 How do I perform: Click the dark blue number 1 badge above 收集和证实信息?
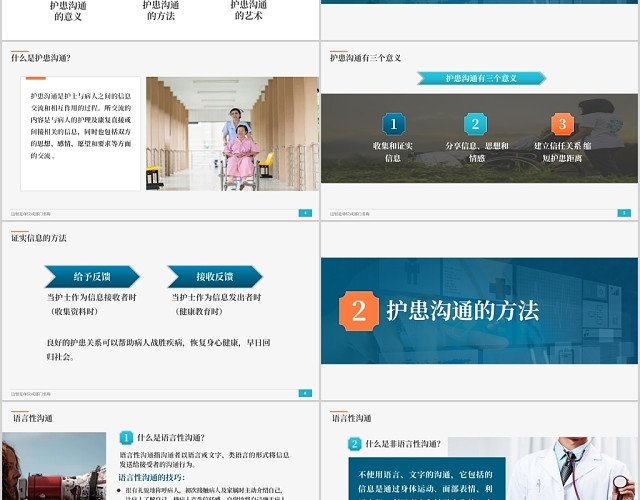(x=393, y=124)
